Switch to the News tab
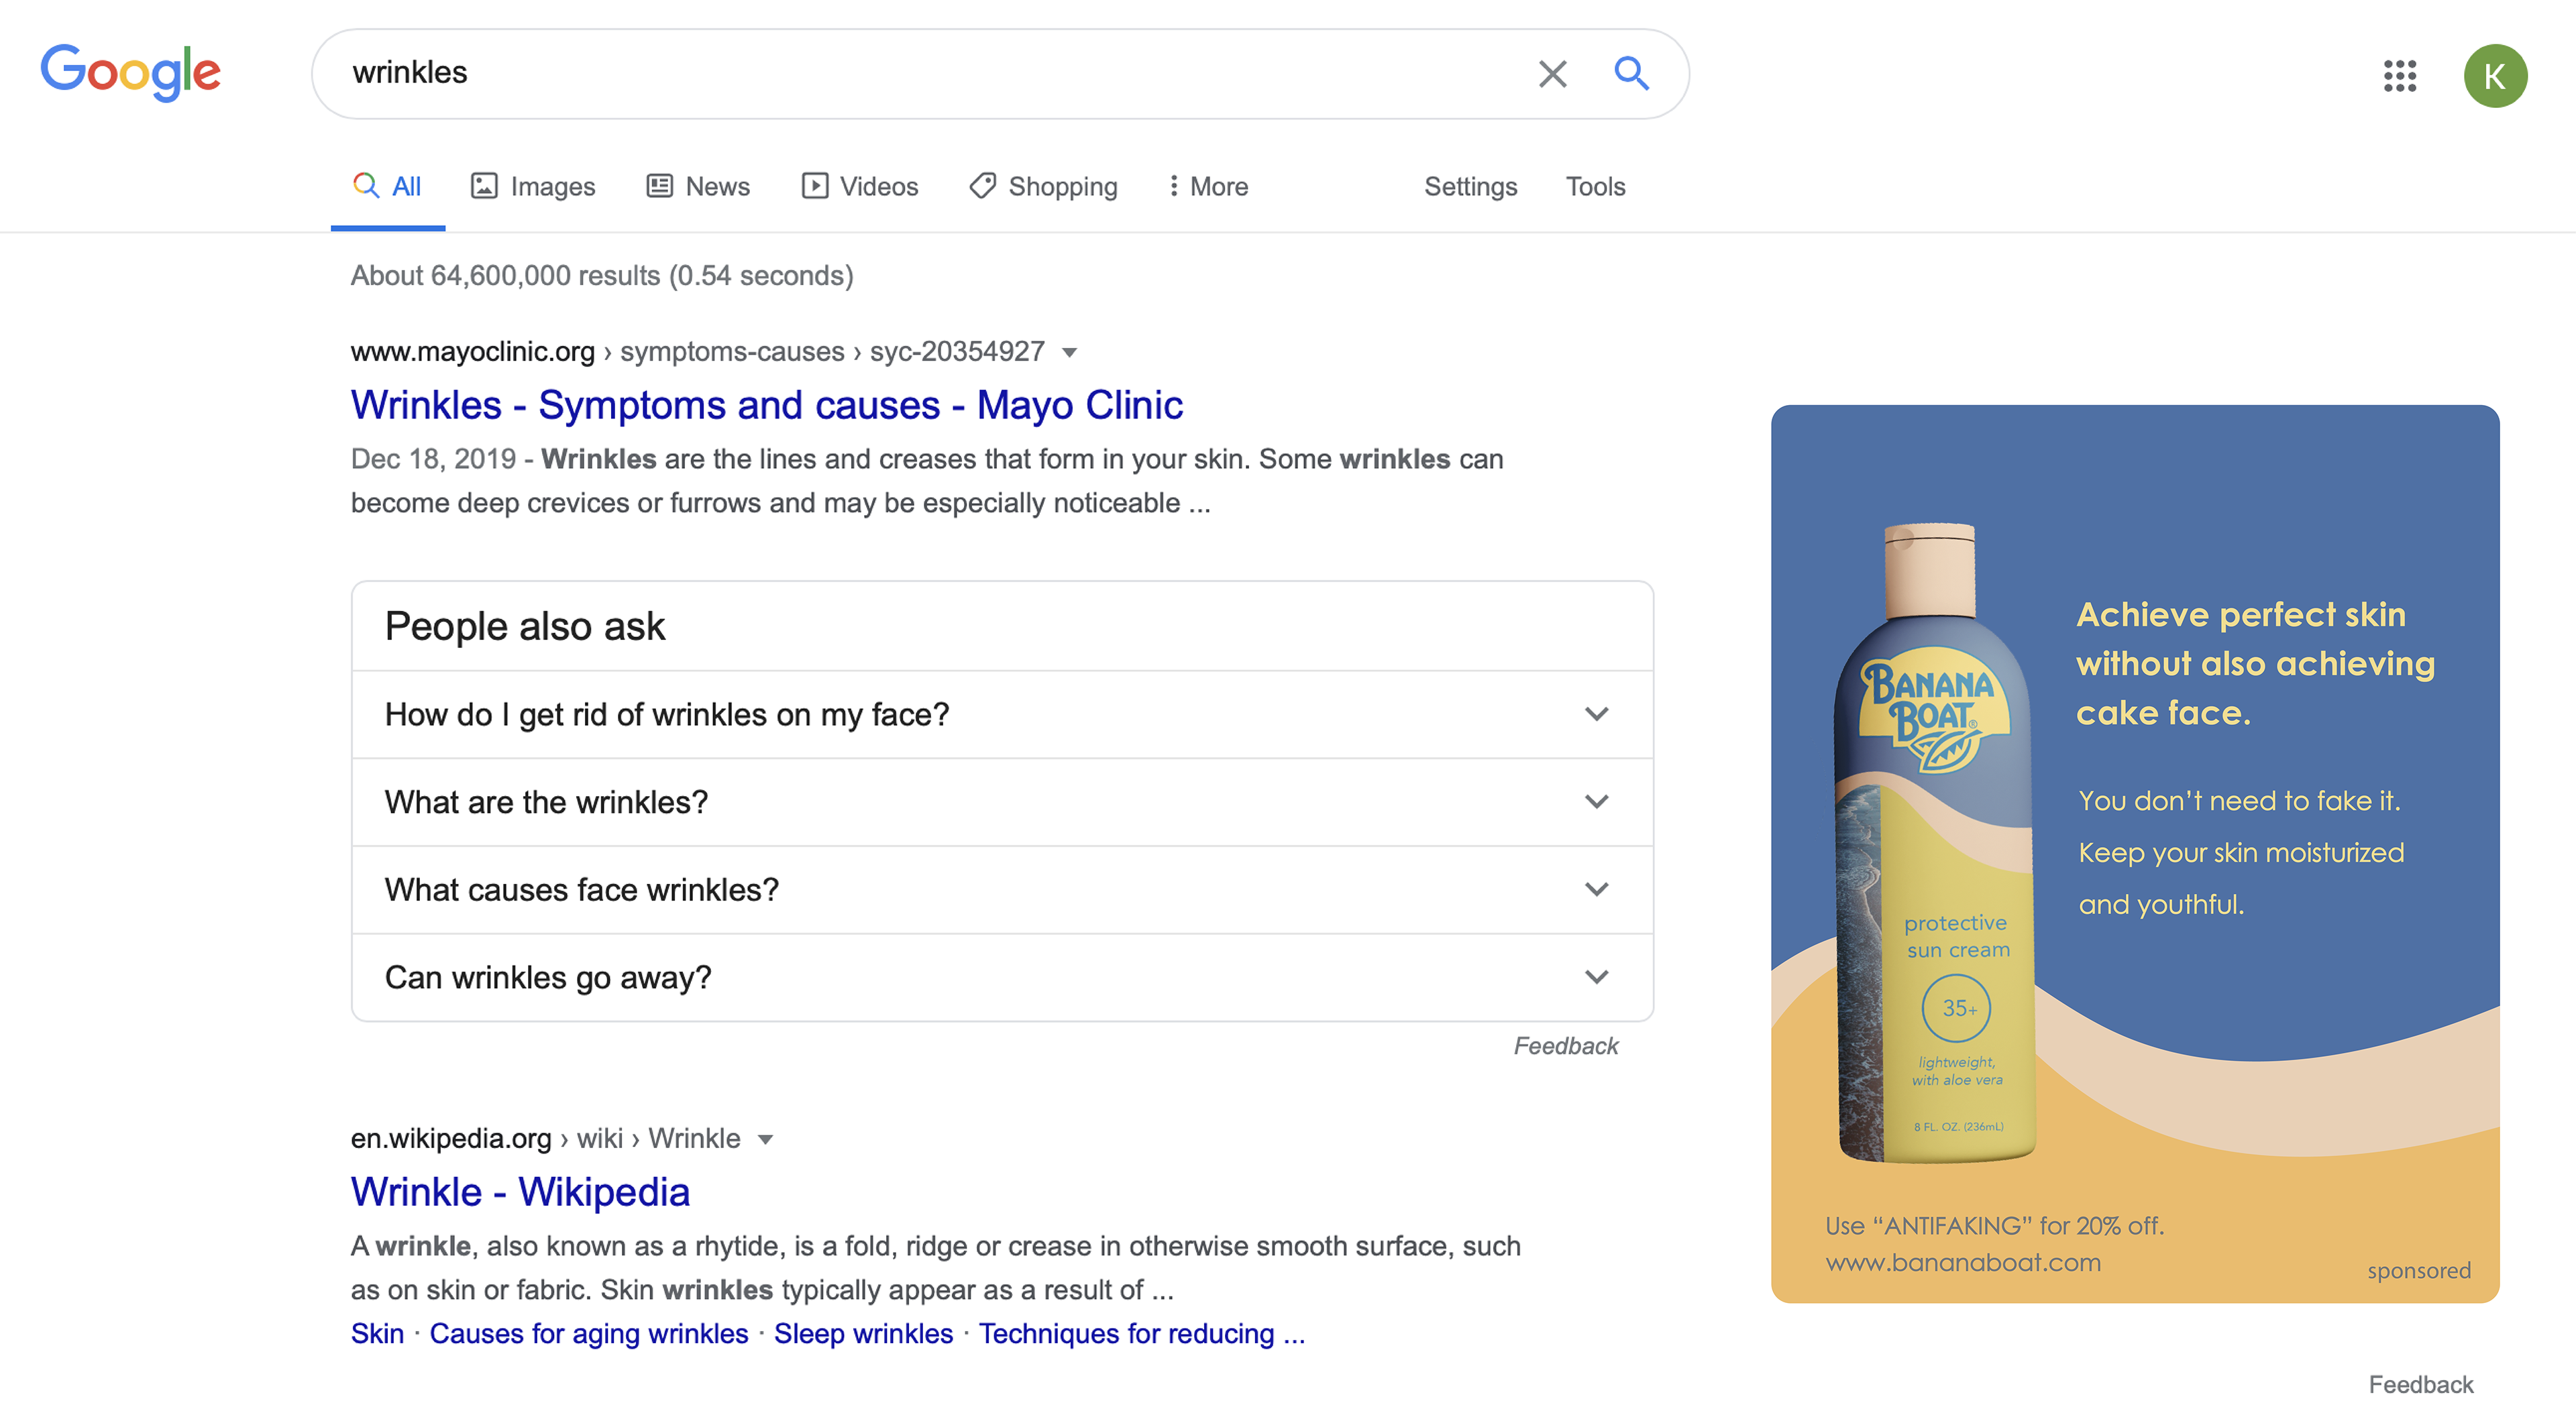The width and height of the screenshot is (2576, 1417). pyautogui.click(x=698, y=186)
